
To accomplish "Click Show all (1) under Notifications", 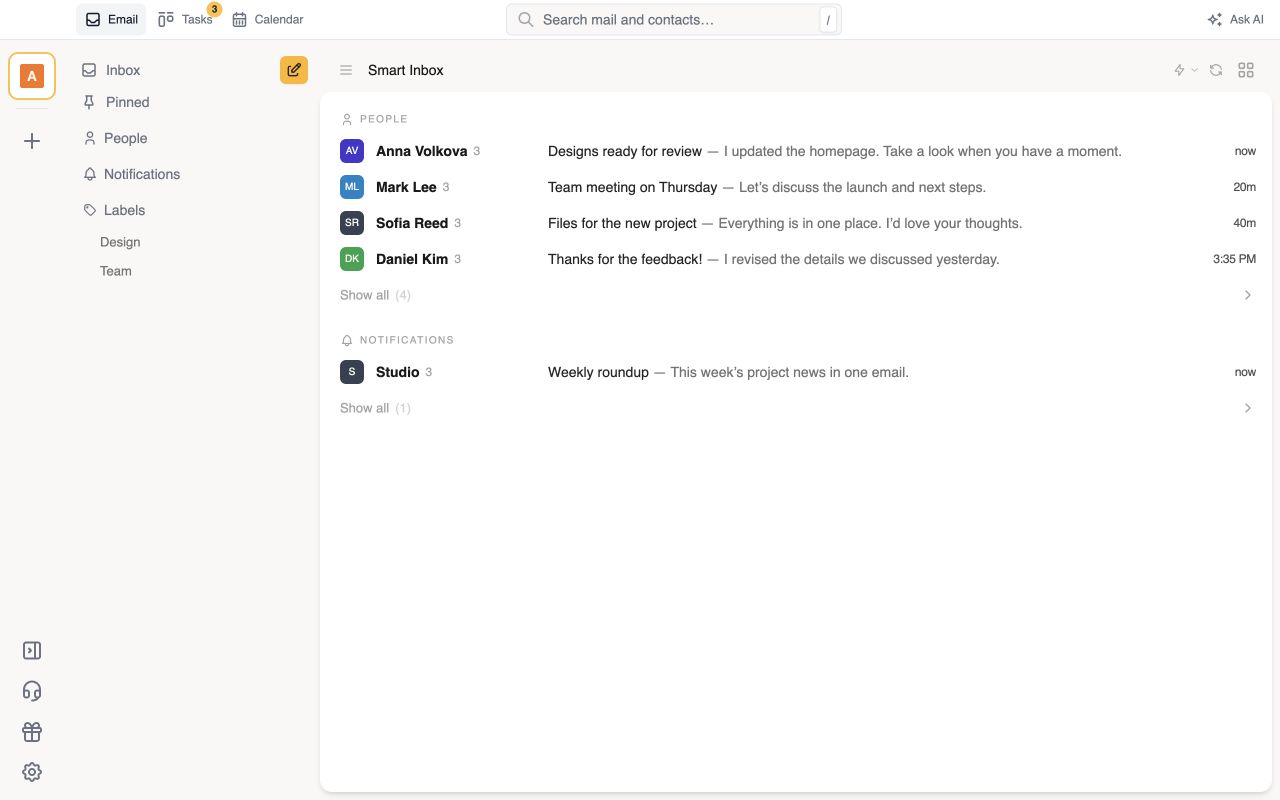I will [375, 408].
